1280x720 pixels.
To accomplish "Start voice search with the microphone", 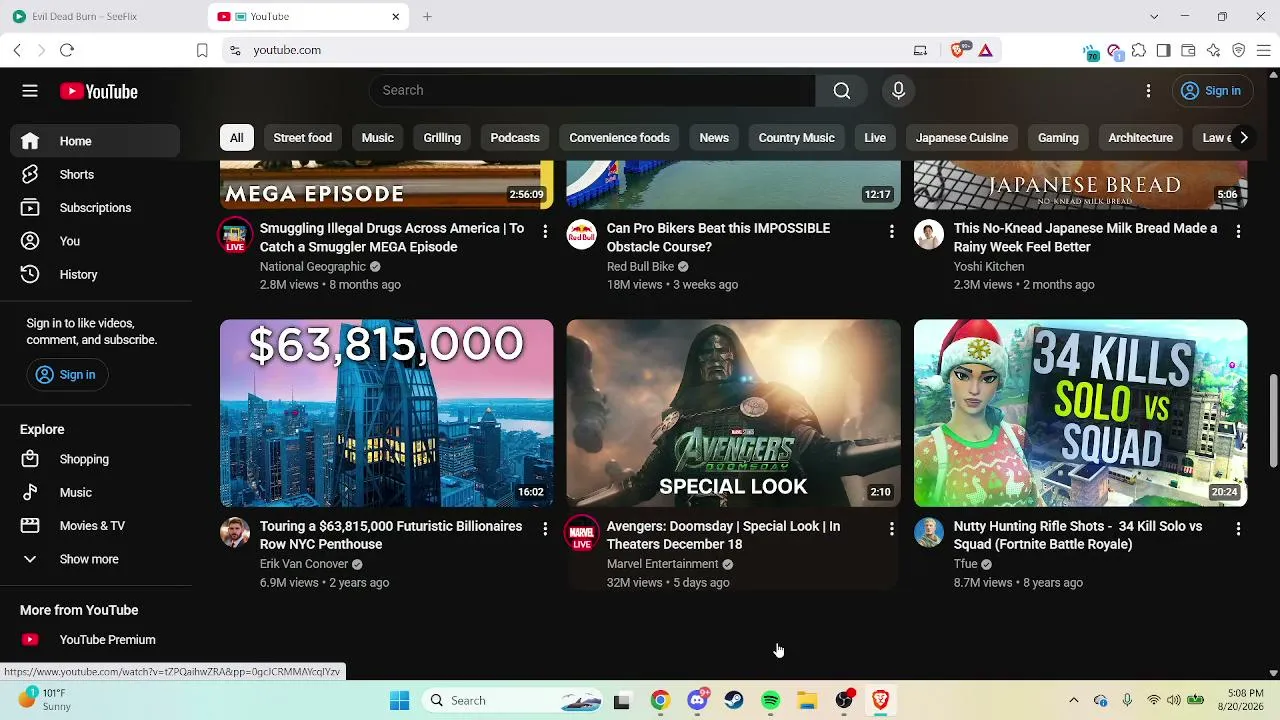I will tap(898, 91).
